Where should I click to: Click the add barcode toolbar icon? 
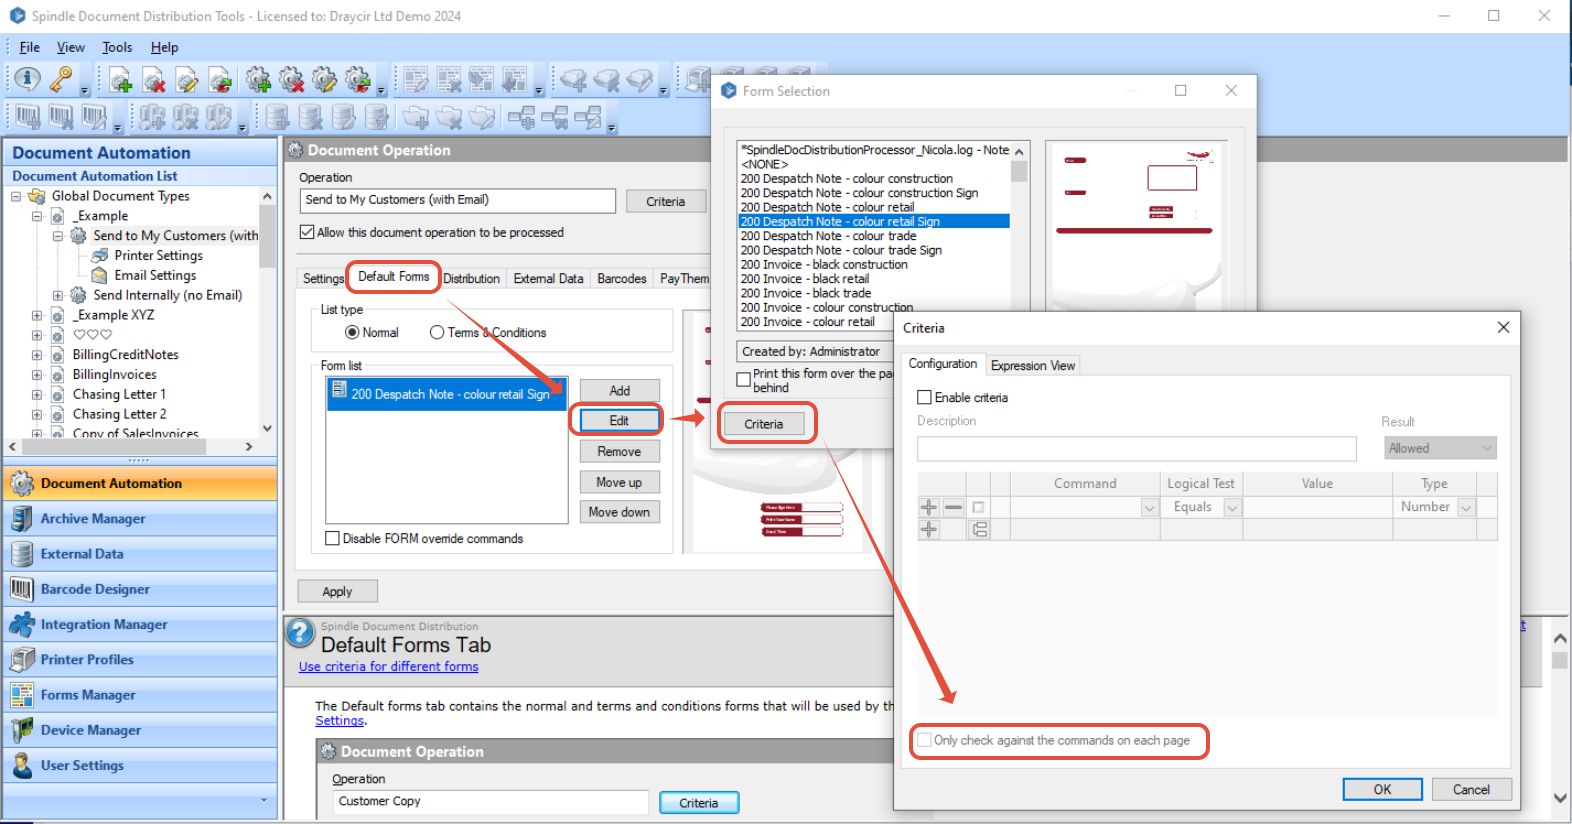pyautogui.click(x=28, y=118)
